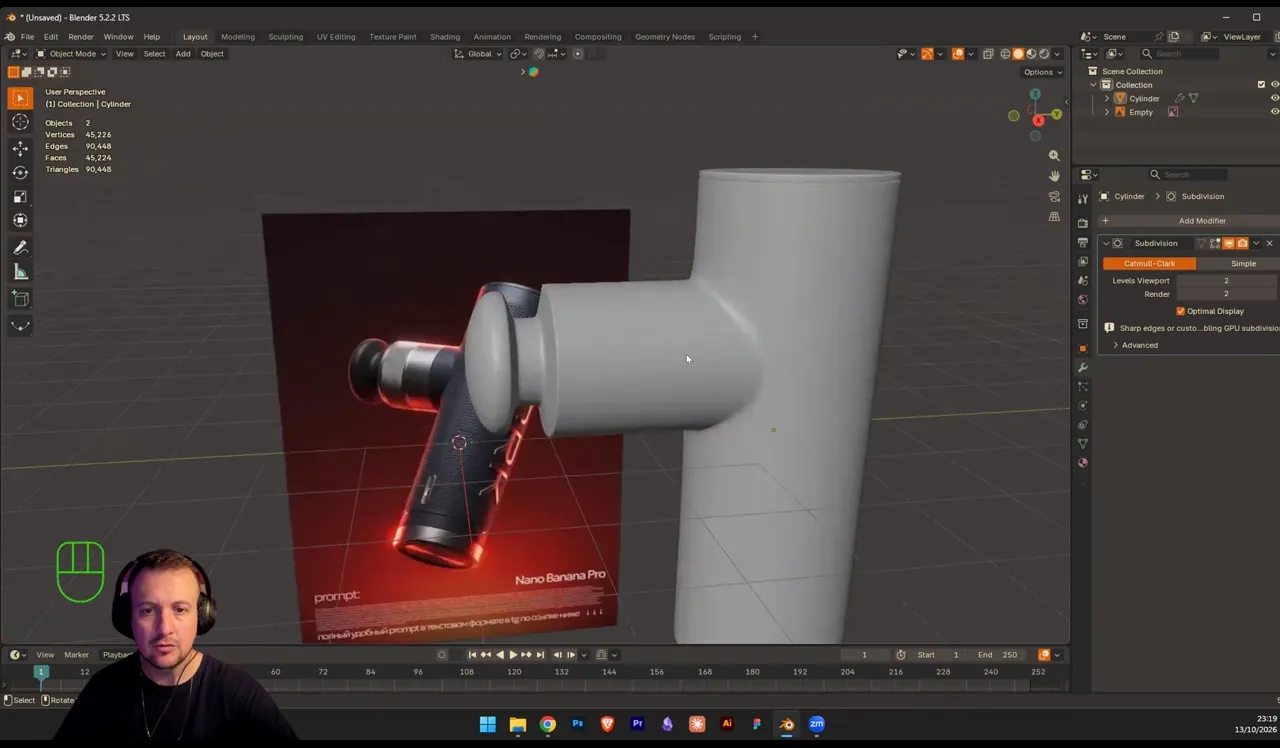Open the Output properties tab icon
The height and width of the screenshot is (748, 1280).
1083,243
